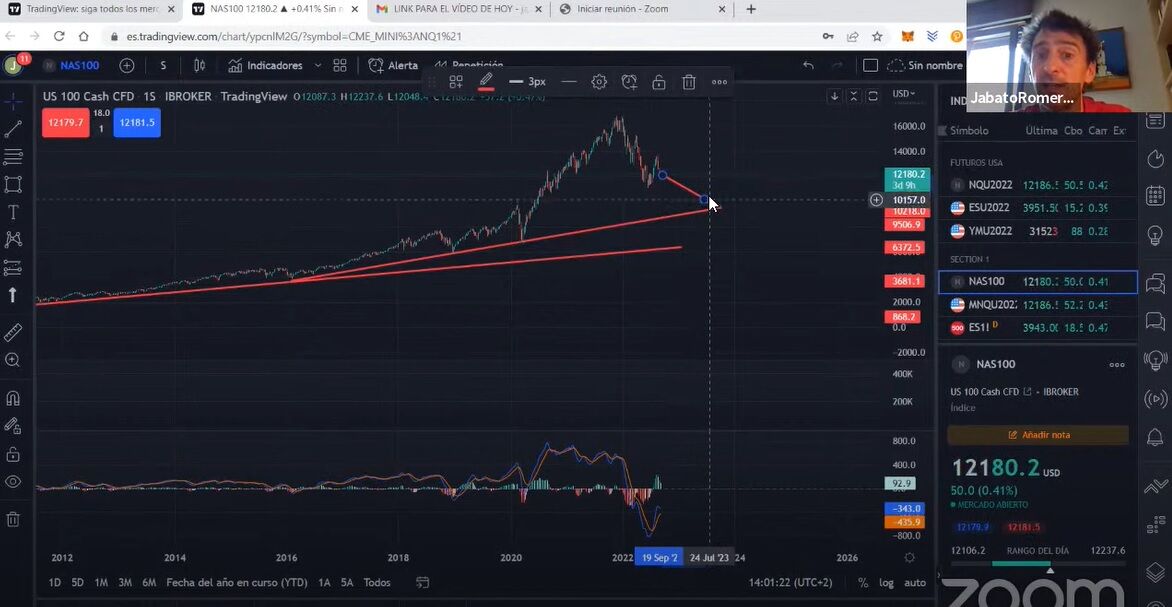Toggle the log scale option
Screen dimensions: 1172x607
[886, 582]
